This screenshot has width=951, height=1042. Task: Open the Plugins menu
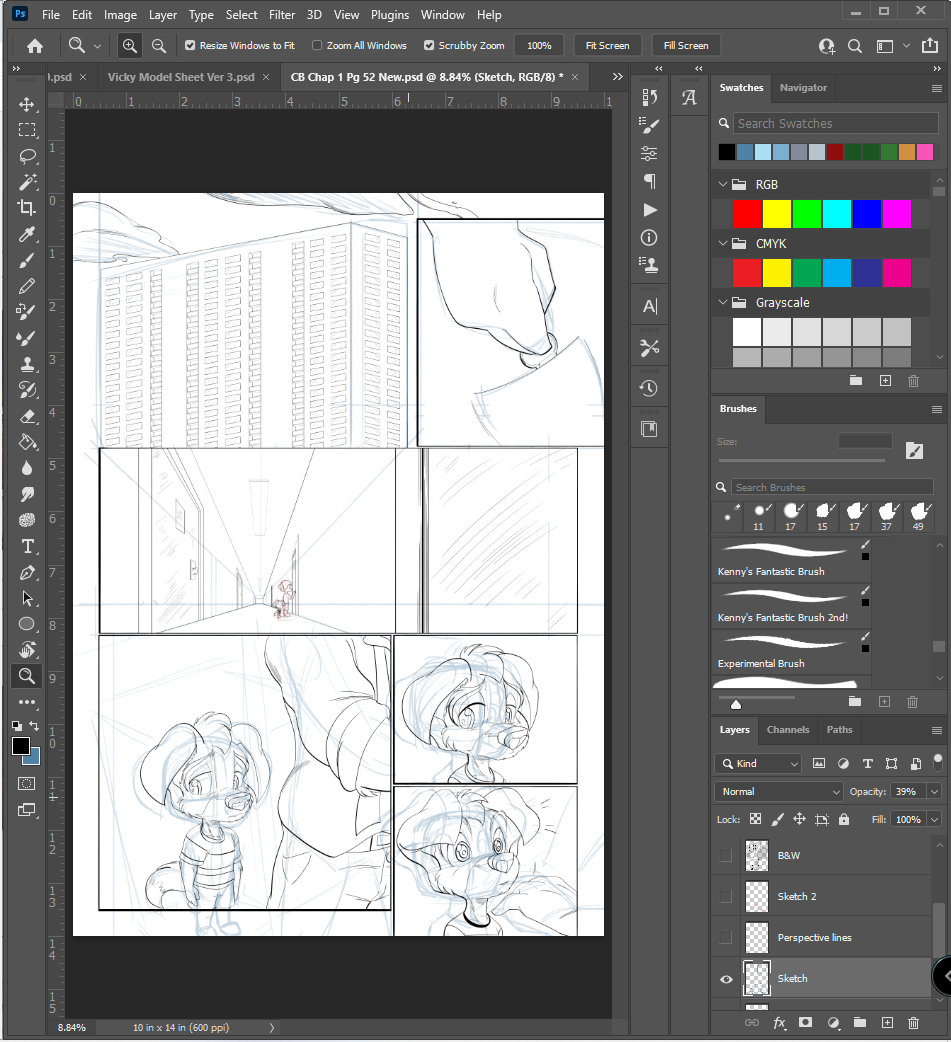point(390,15)
